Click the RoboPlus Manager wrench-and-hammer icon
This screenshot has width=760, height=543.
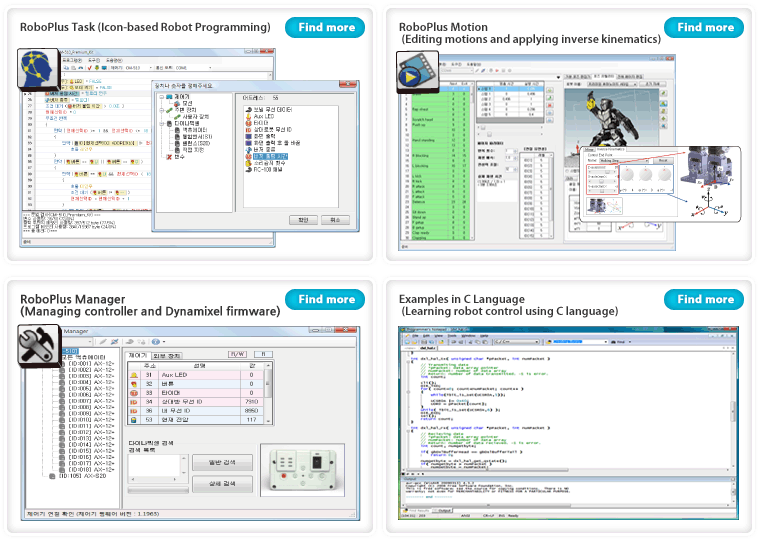click(x=39, y=346)
